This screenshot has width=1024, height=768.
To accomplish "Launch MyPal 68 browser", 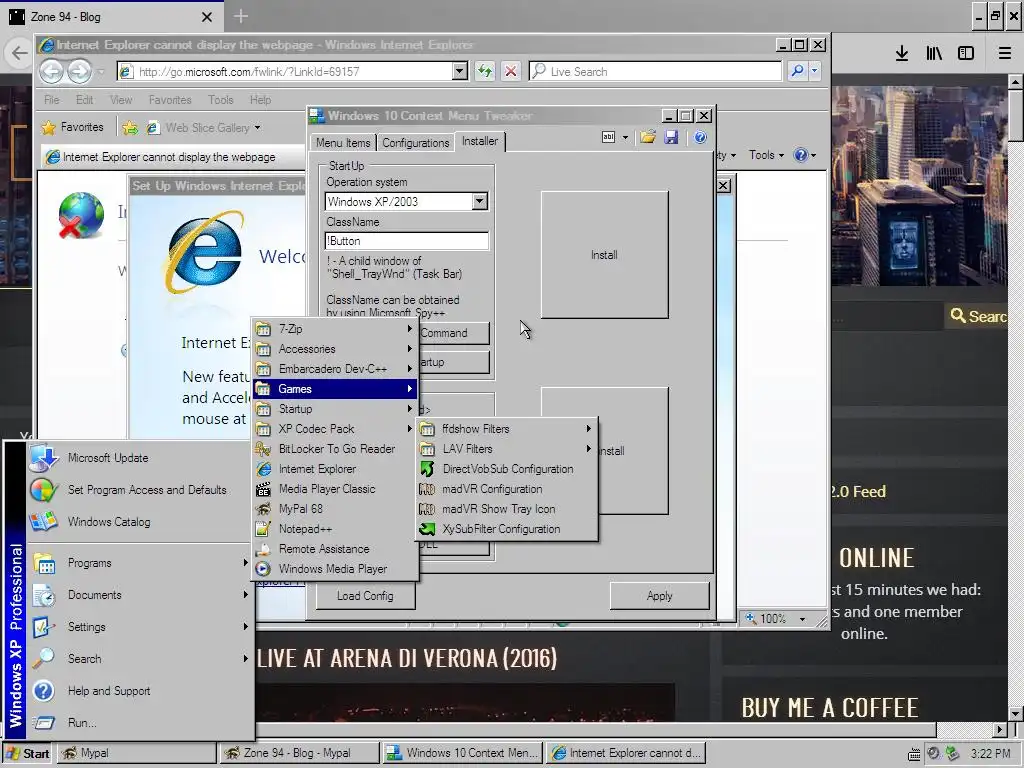I will pos(336,509).
